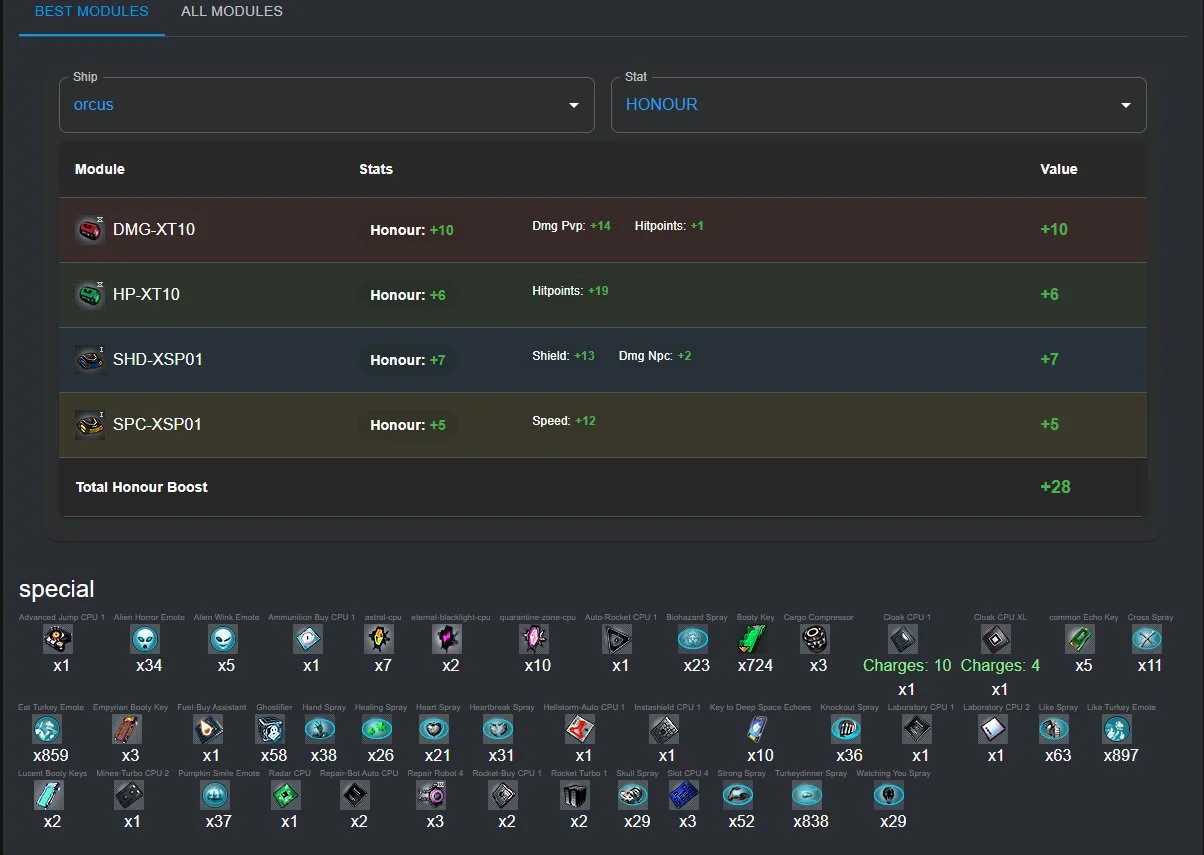Image resolution: width=1204 pixels, height=855 pixels.
Task: Click the Module column header
Action: (x=100, y=169)
